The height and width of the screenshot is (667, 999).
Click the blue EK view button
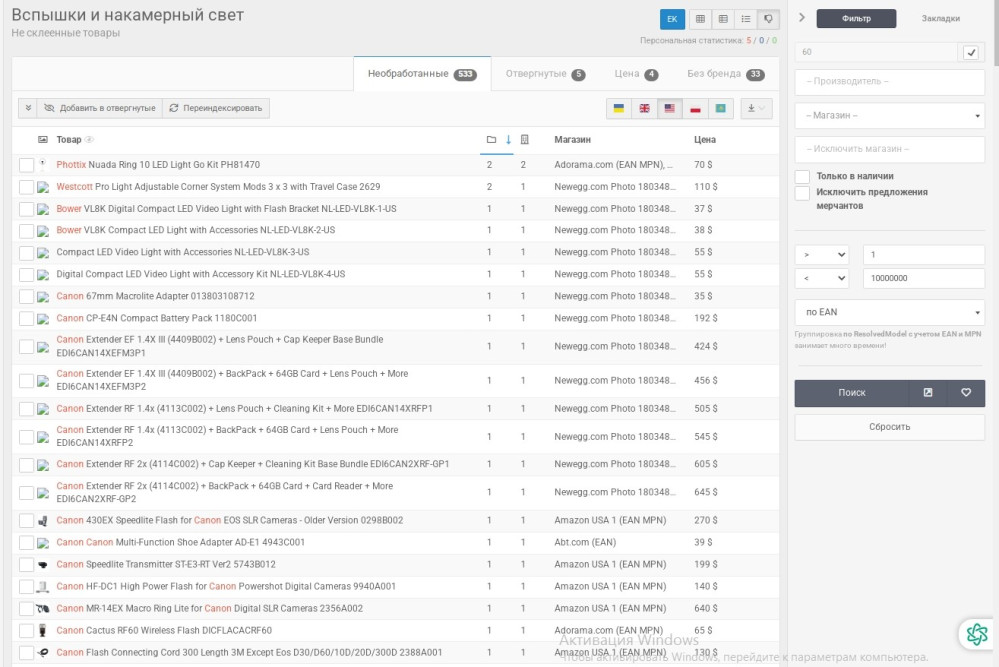[673, 19]
